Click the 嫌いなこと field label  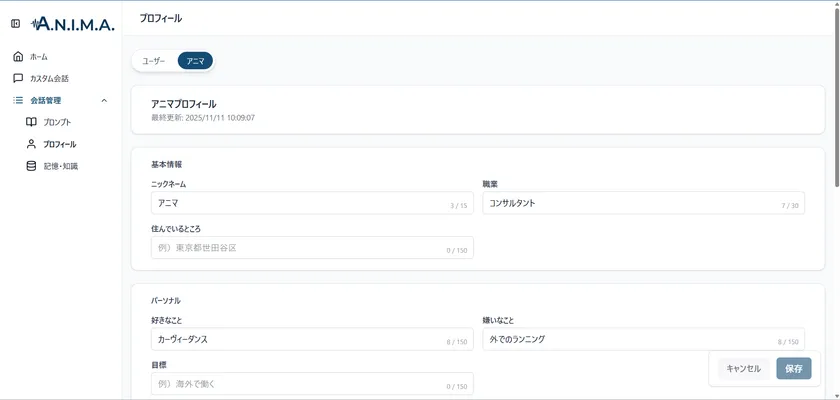[x=498, y=320]
